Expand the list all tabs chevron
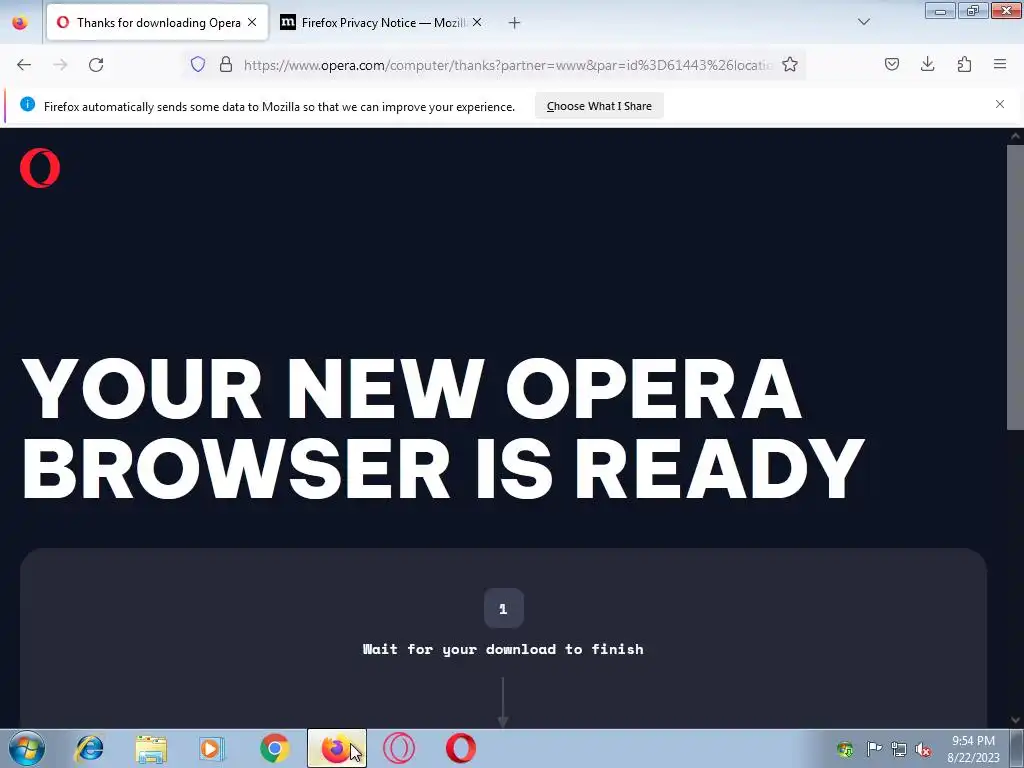The height and width of the screenshot is (768, 1024). [864, 22]
